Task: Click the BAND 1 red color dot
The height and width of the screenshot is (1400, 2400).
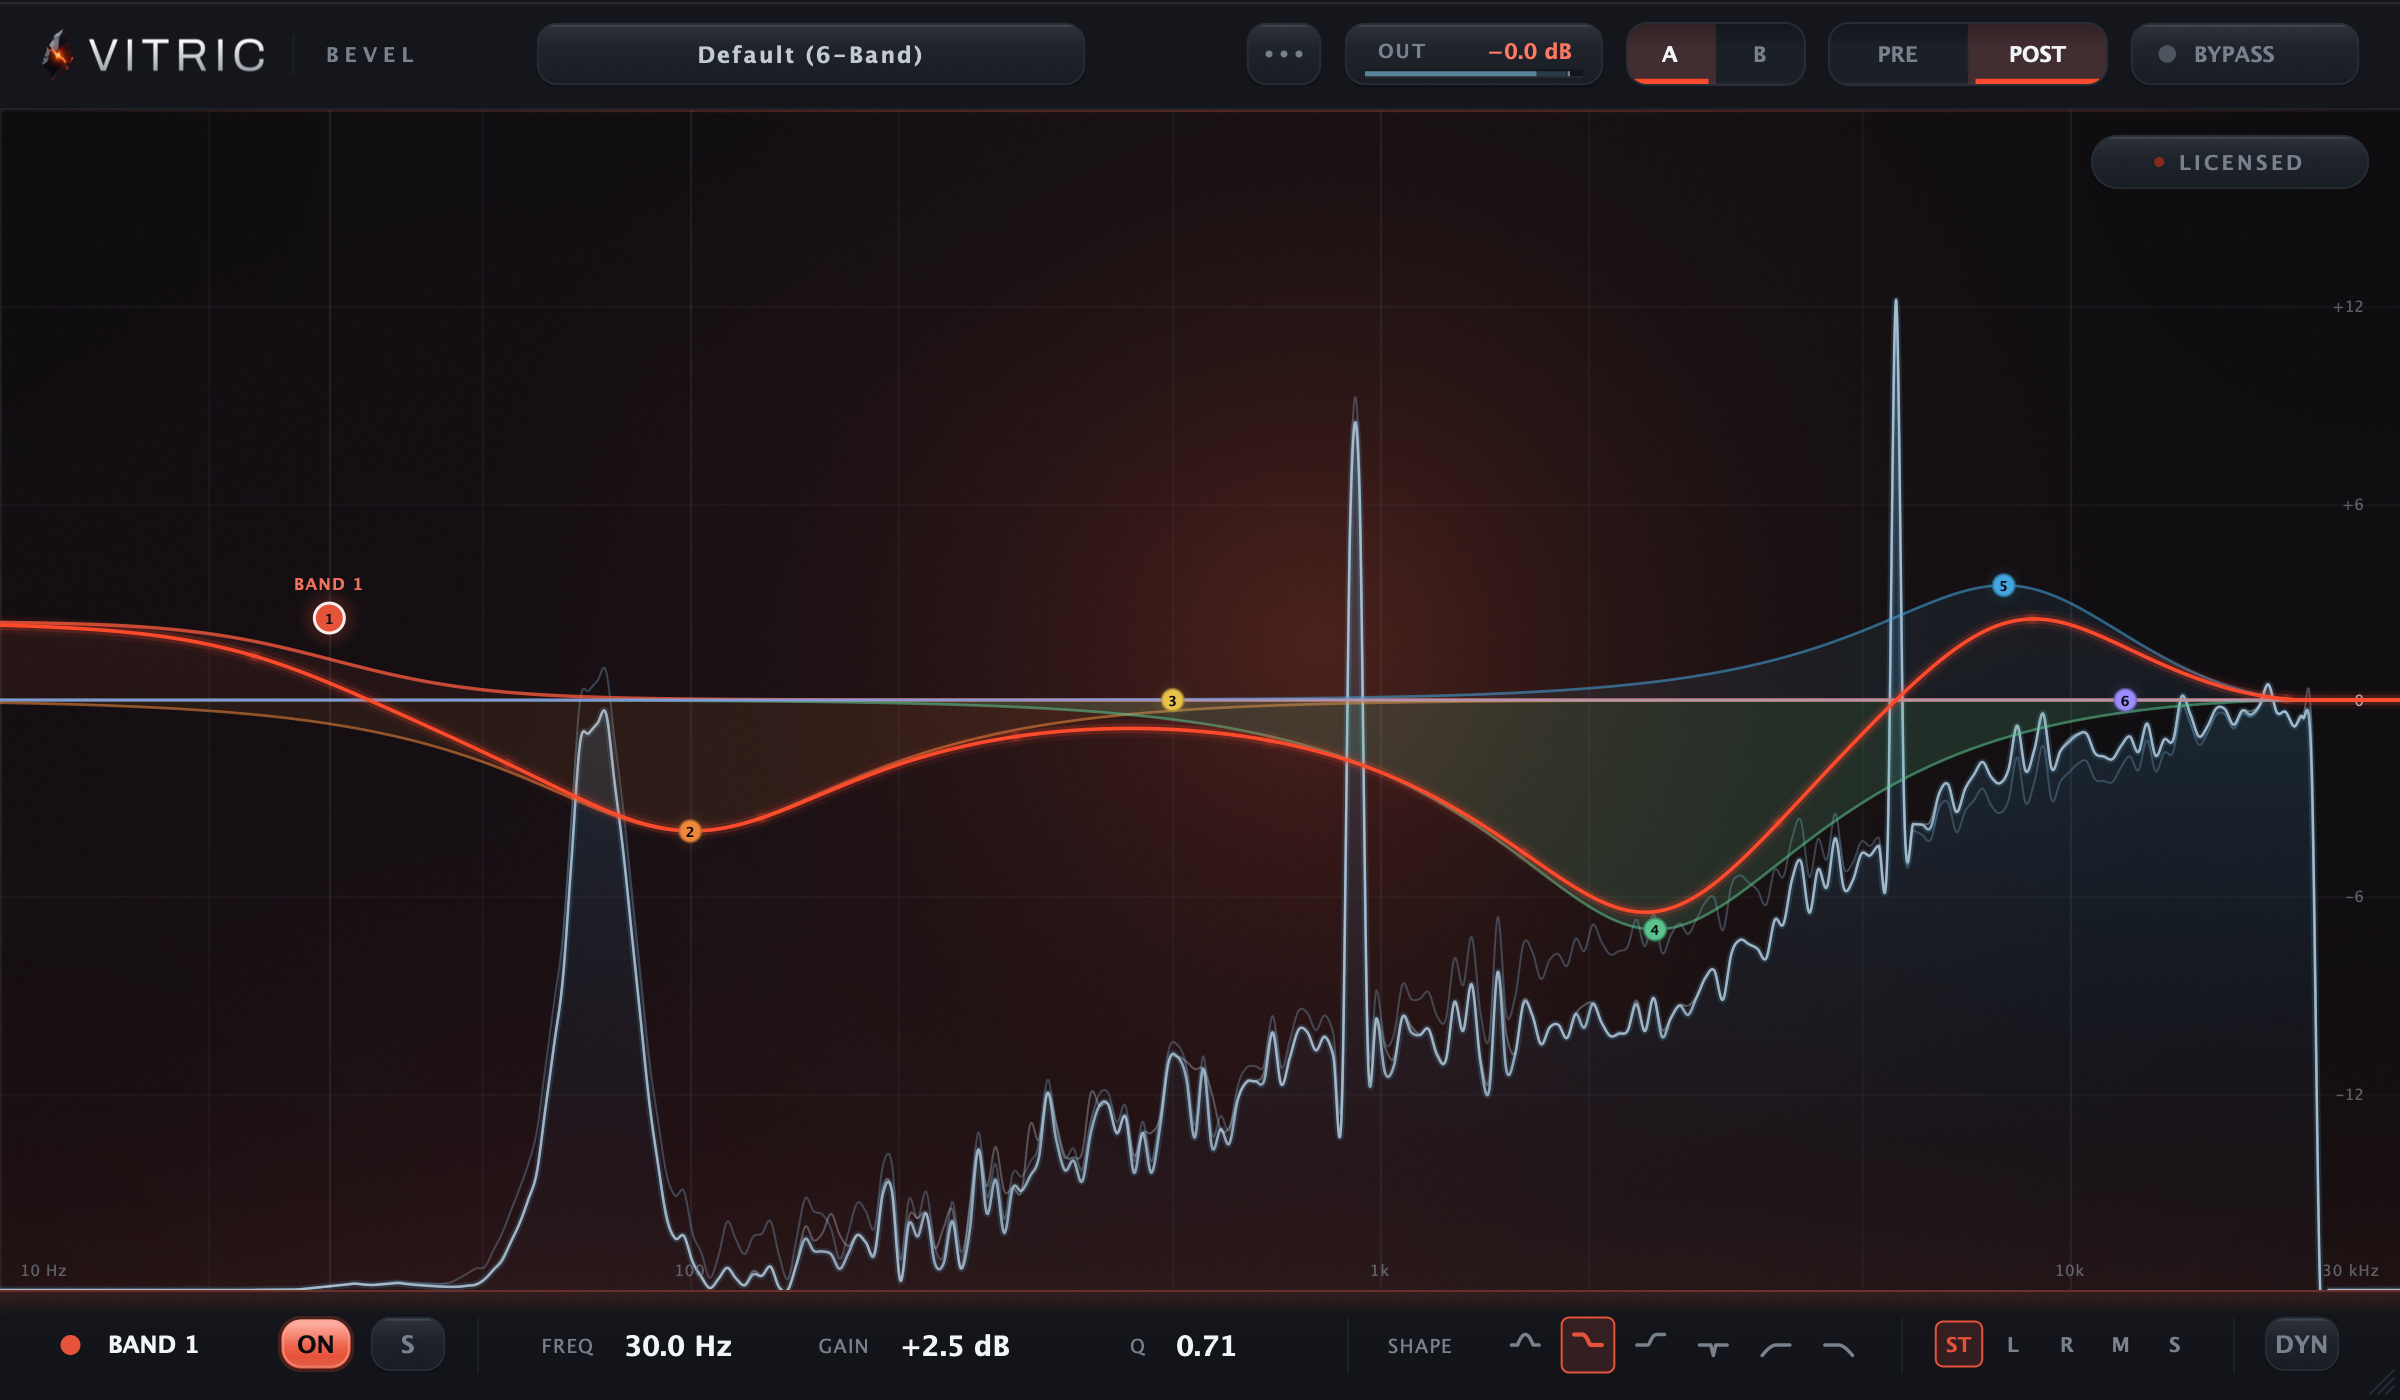Action: pyautogui.click(x=70, y=1345)
